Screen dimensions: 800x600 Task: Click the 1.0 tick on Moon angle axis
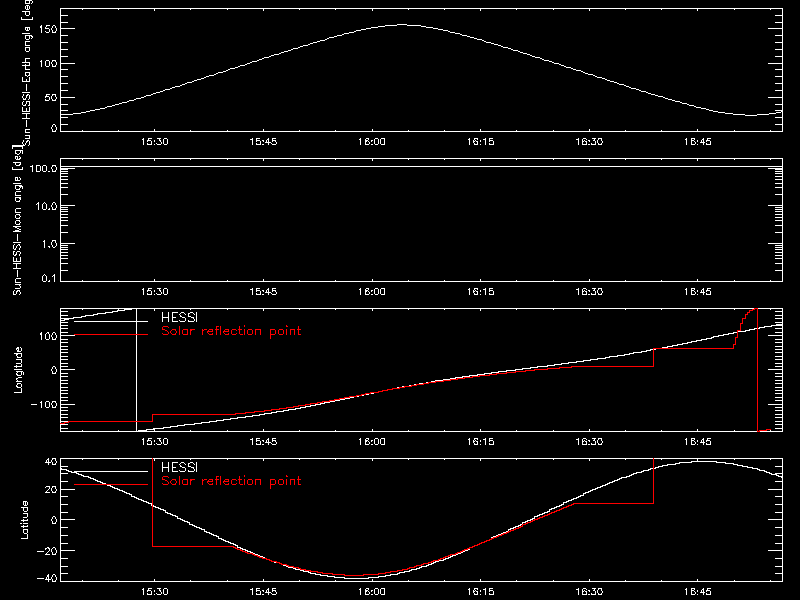coord(49,244)
